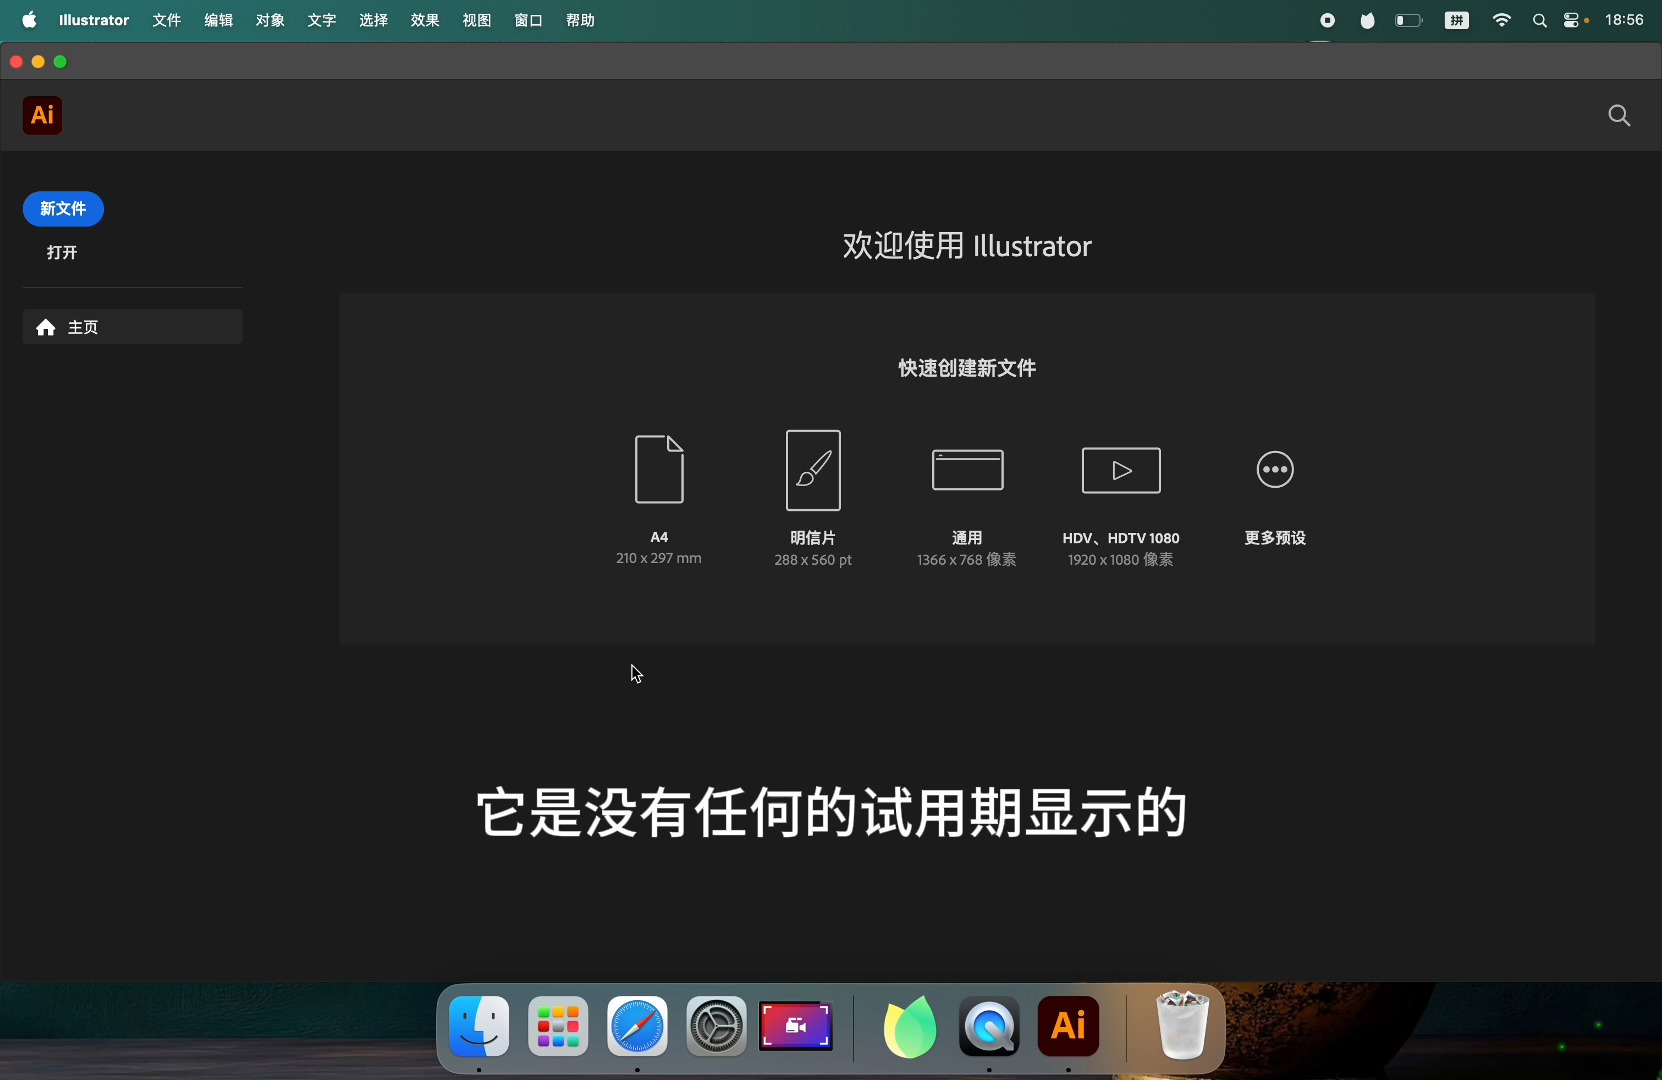Image resolution: width=1662 pixels, height=1080 pixels.
Task: Click the 210 x 297 mm size text
Action: [x=659, y=558]
